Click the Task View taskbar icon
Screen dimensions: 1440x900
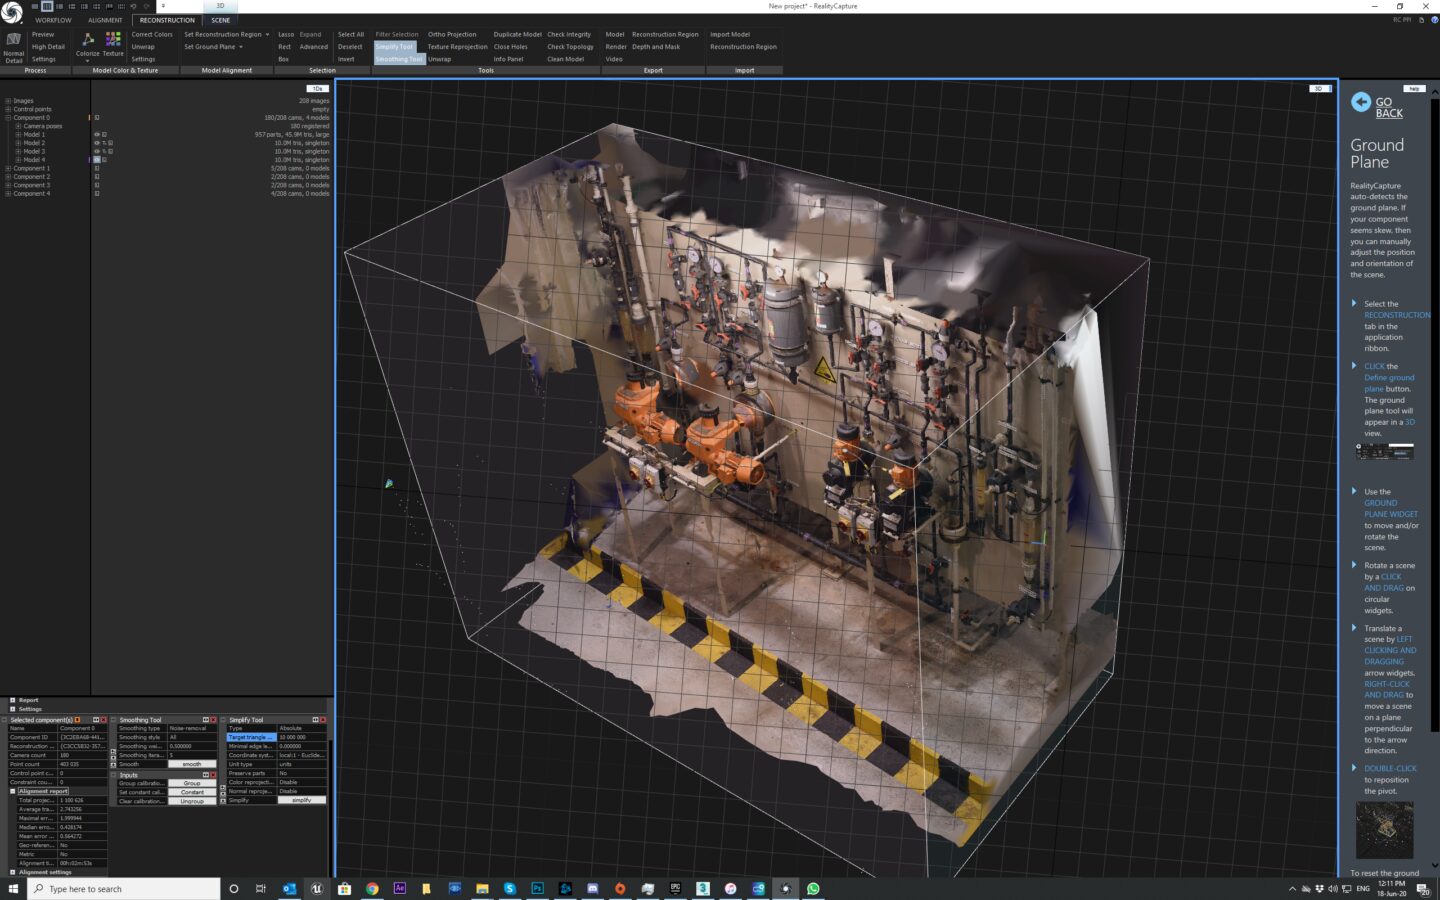click(261, 888)
